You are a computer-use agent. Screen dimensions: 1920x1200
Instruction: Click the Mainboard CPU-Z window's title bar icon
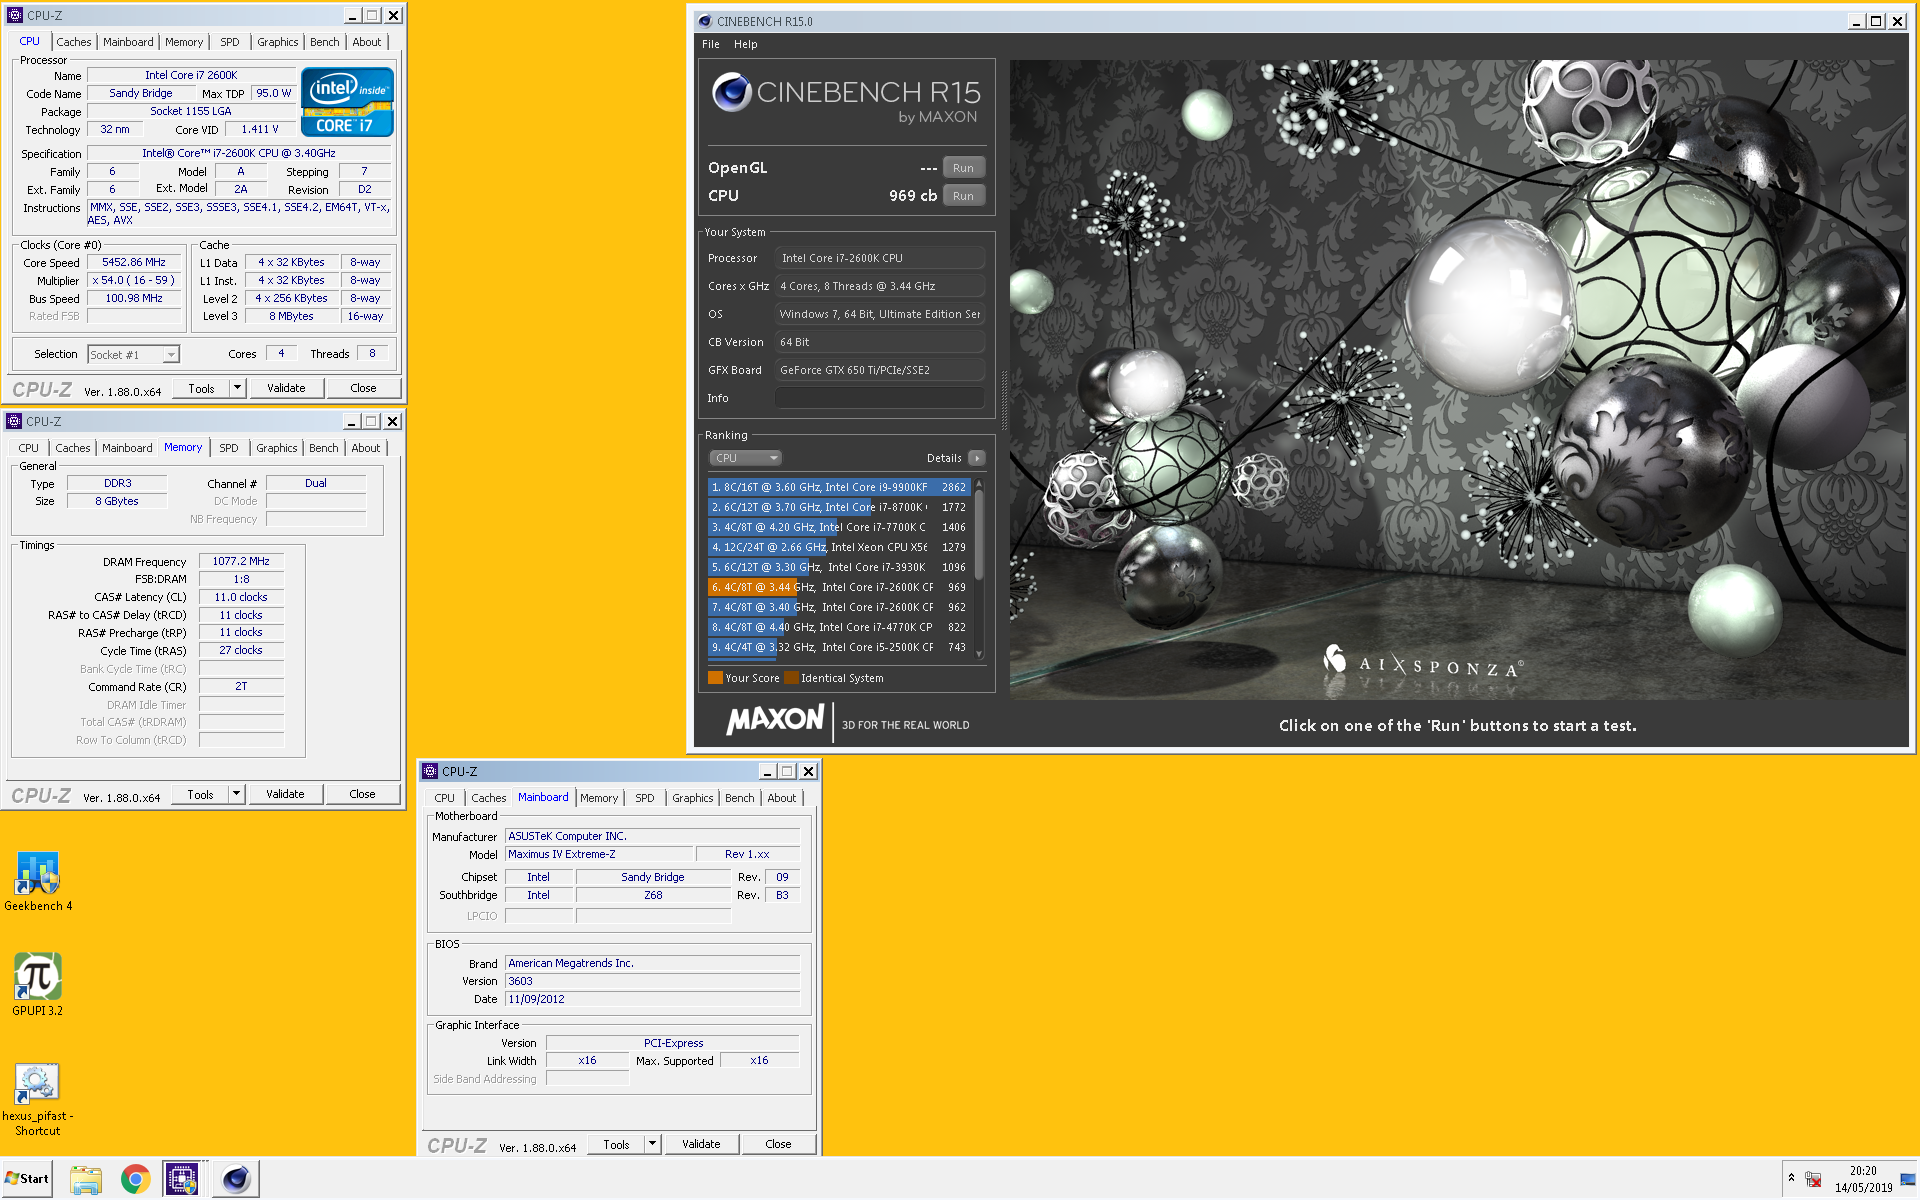pyautogui.click(x=430, y=771)
